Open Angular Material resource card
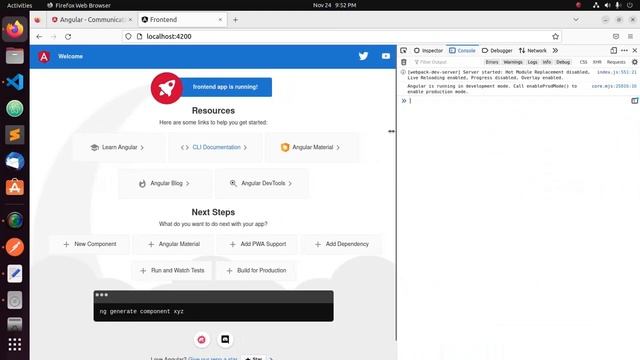Screen dimensions: 640x360 [x=311, y=147]
